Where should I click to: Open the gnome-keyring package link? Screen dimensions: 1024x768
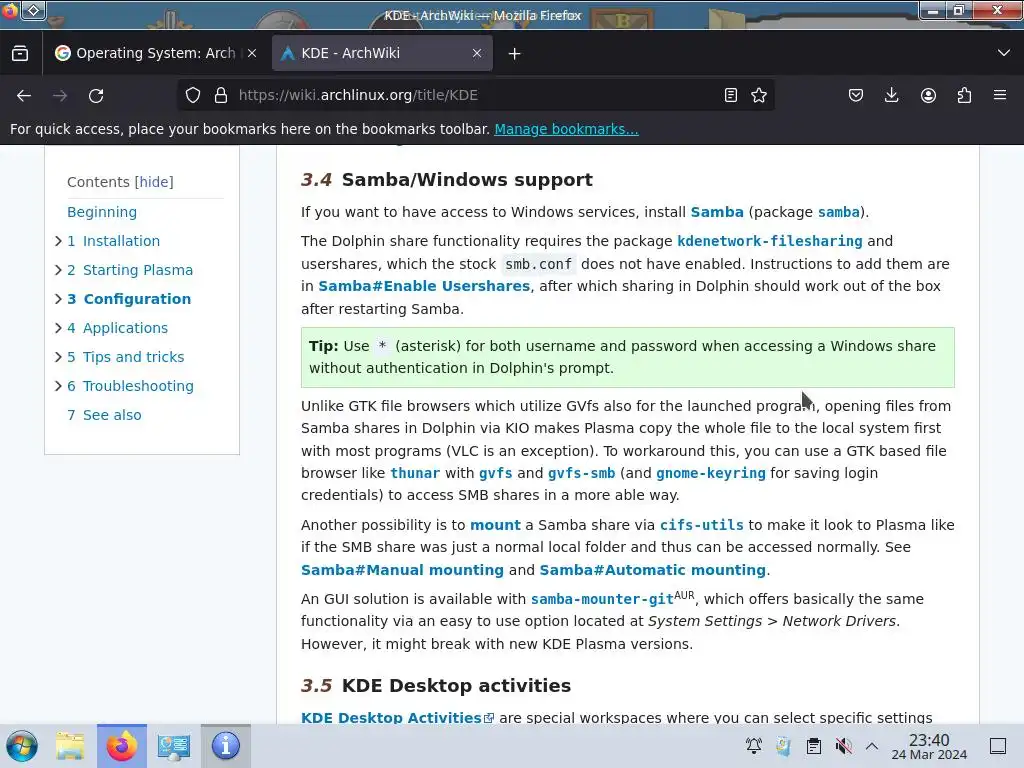[711, 473]
